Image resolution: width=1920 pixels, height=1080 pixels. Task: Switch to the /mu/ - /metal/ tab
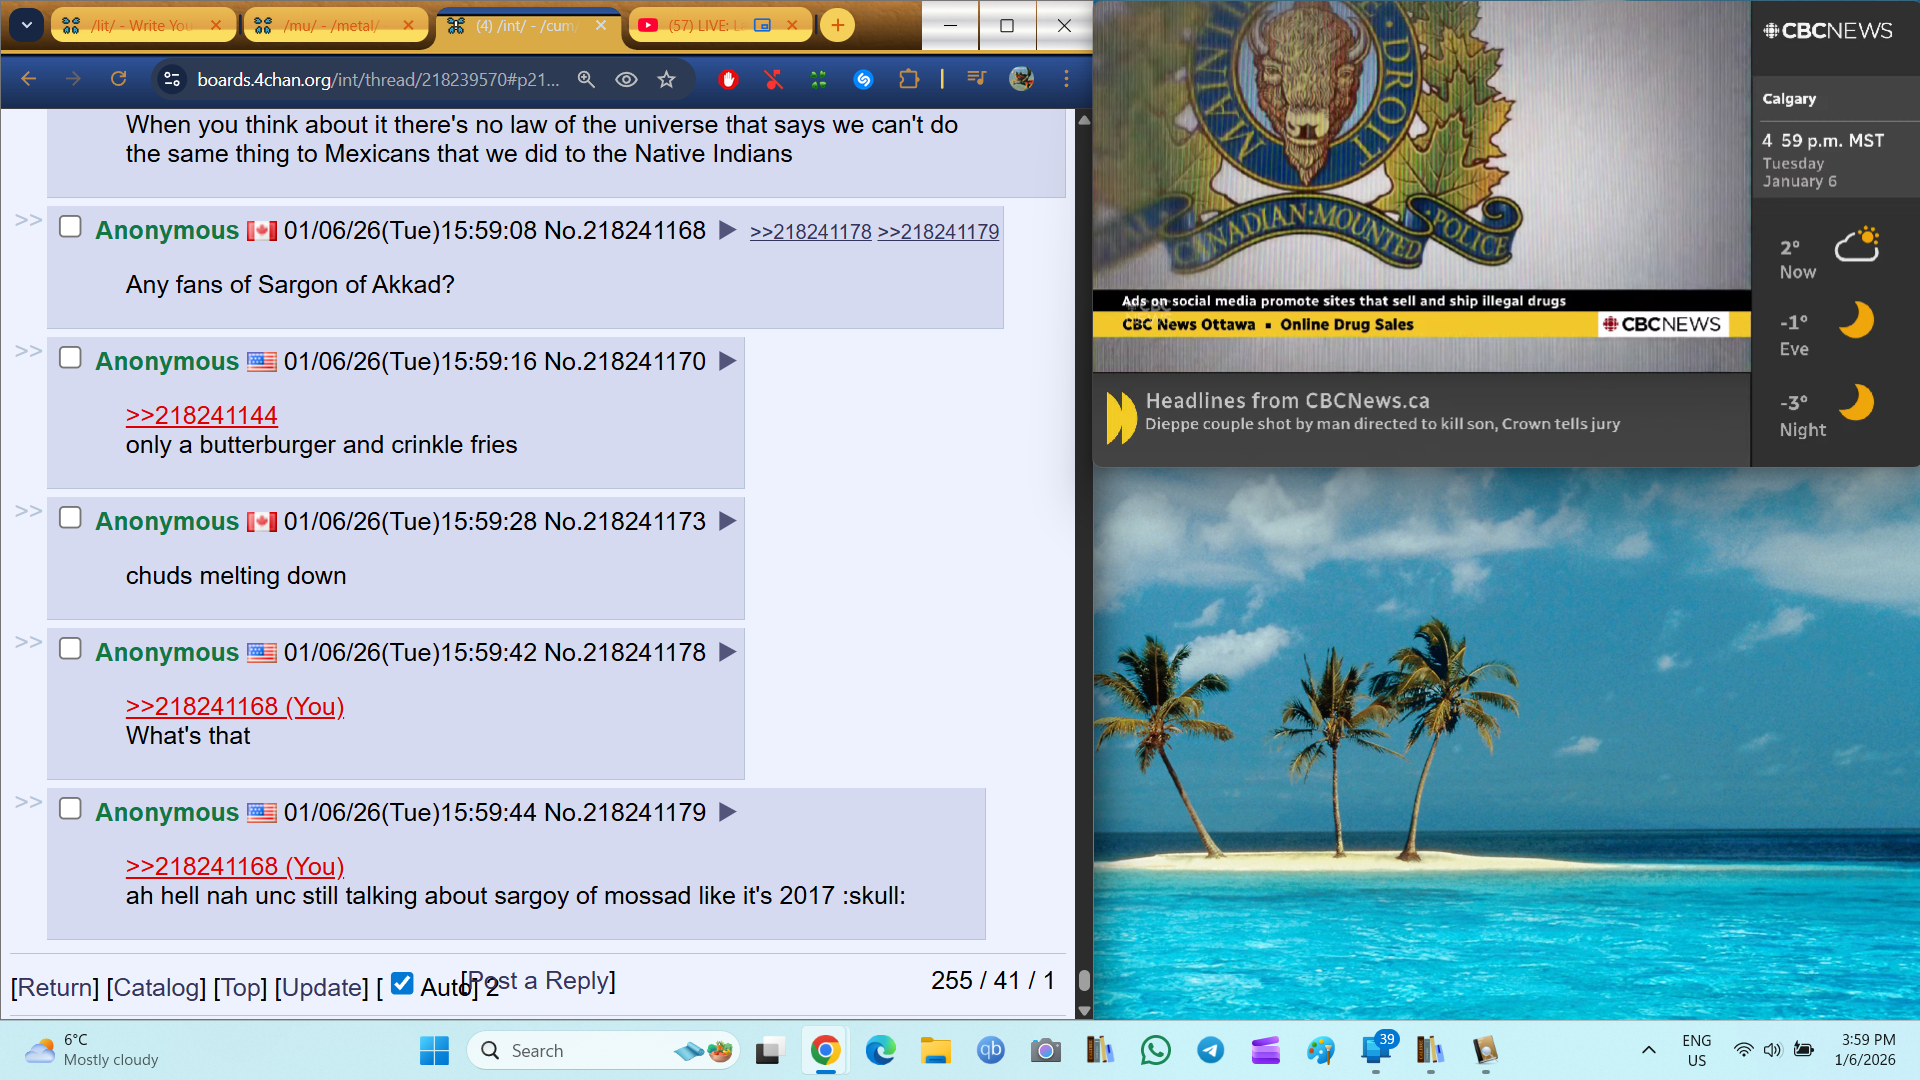[x=331, y=25]
